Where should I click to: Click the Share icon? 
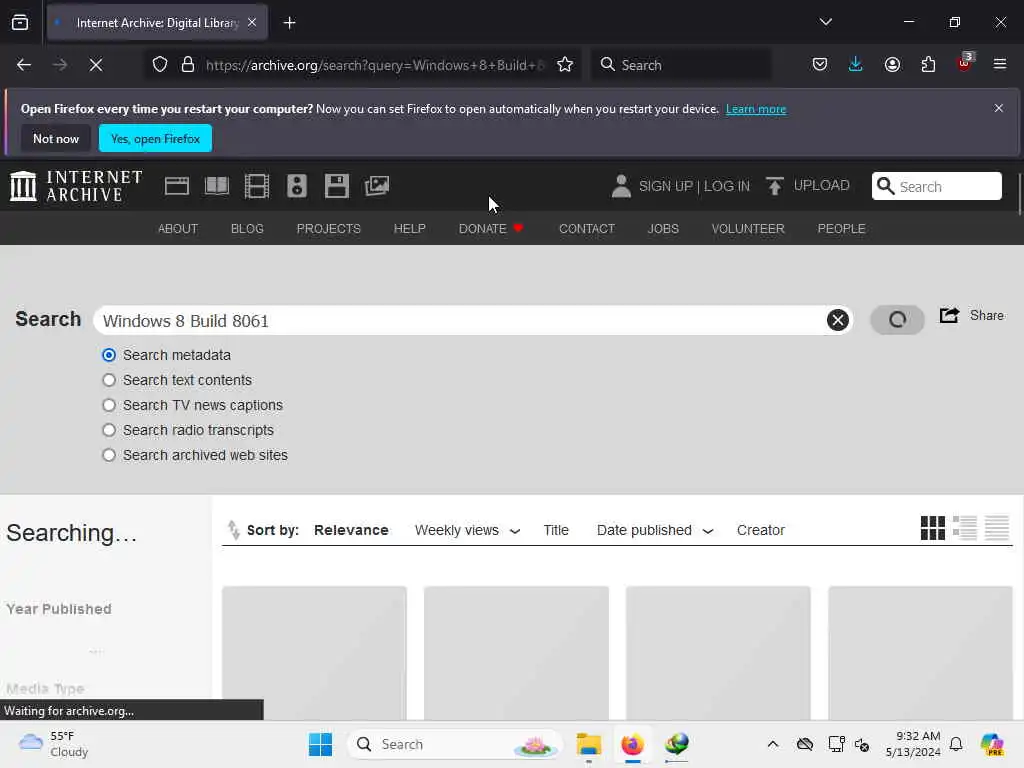click(949, 315)
